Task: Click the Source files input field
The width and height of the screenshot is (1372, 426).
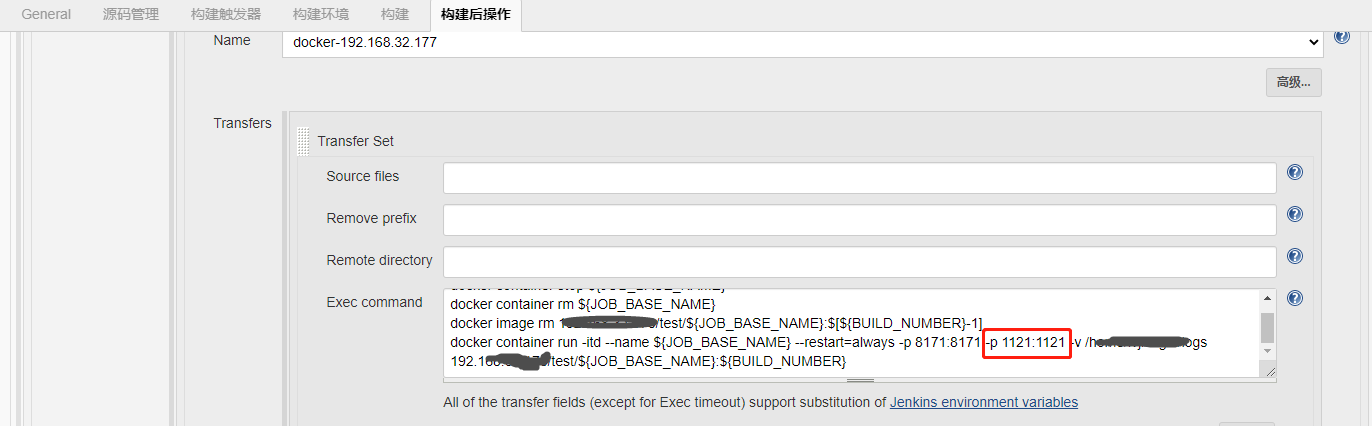Action: [860, 178]
